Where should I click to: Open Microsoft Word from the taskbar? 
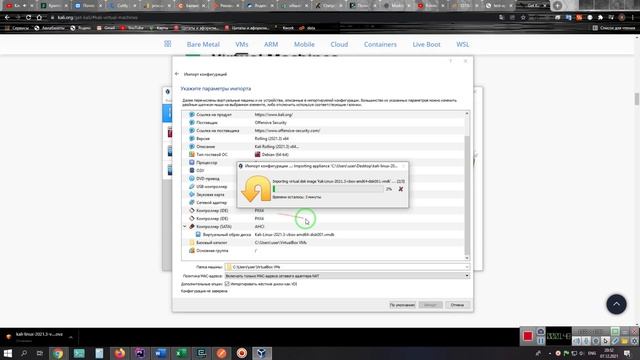160,353
